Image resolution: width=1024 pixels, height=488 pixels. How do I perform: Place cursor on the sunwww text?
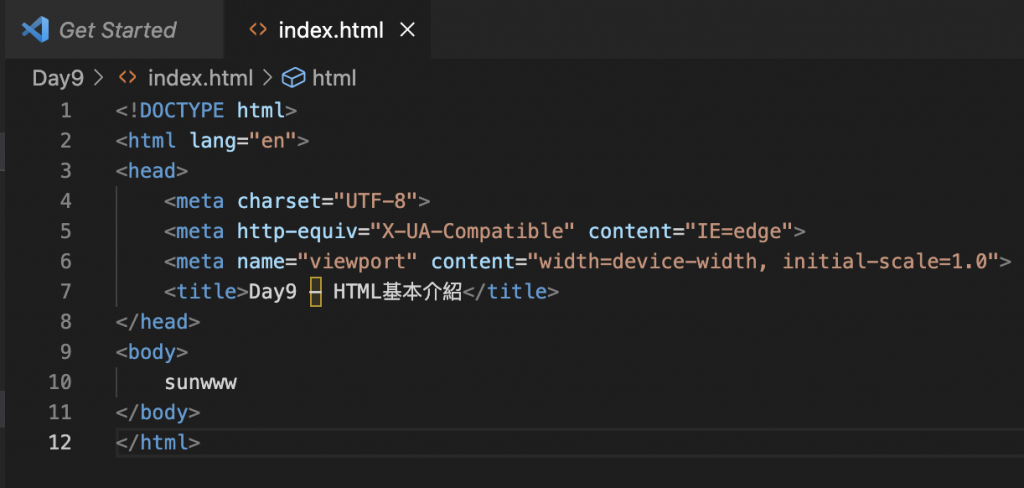click(x=201, y=382)
